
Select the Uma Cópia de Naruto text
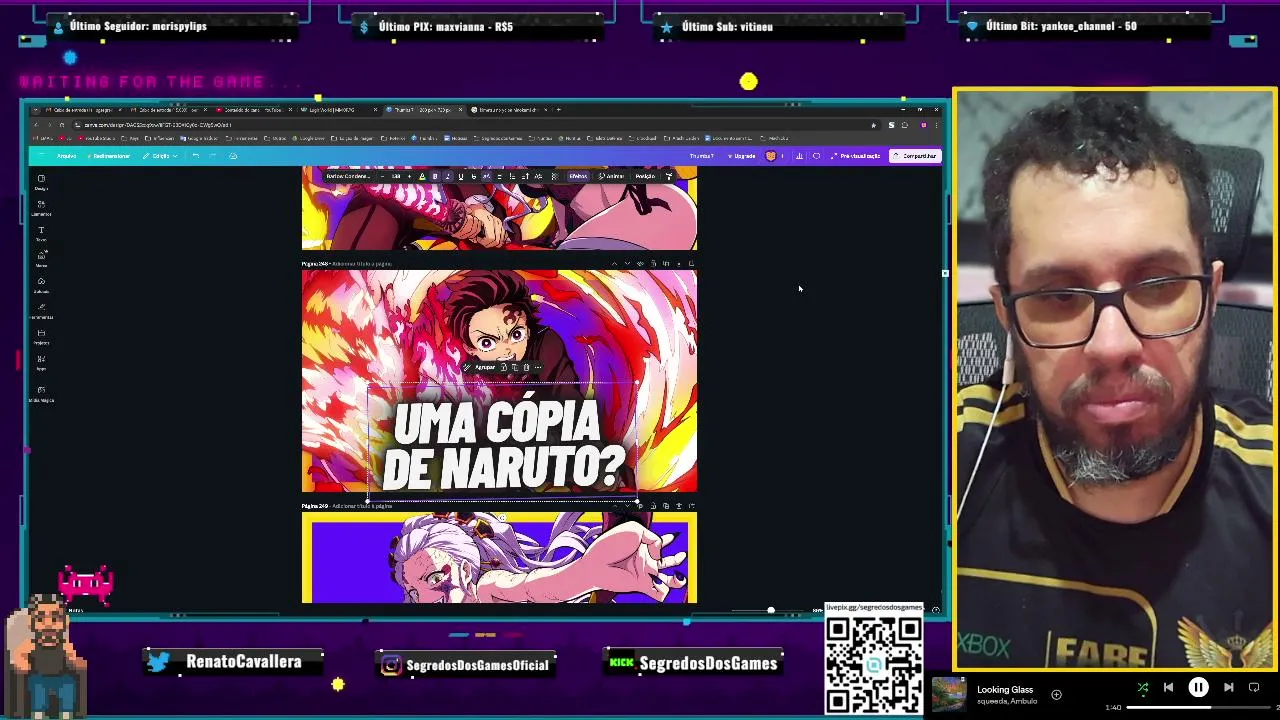point(503,446)
